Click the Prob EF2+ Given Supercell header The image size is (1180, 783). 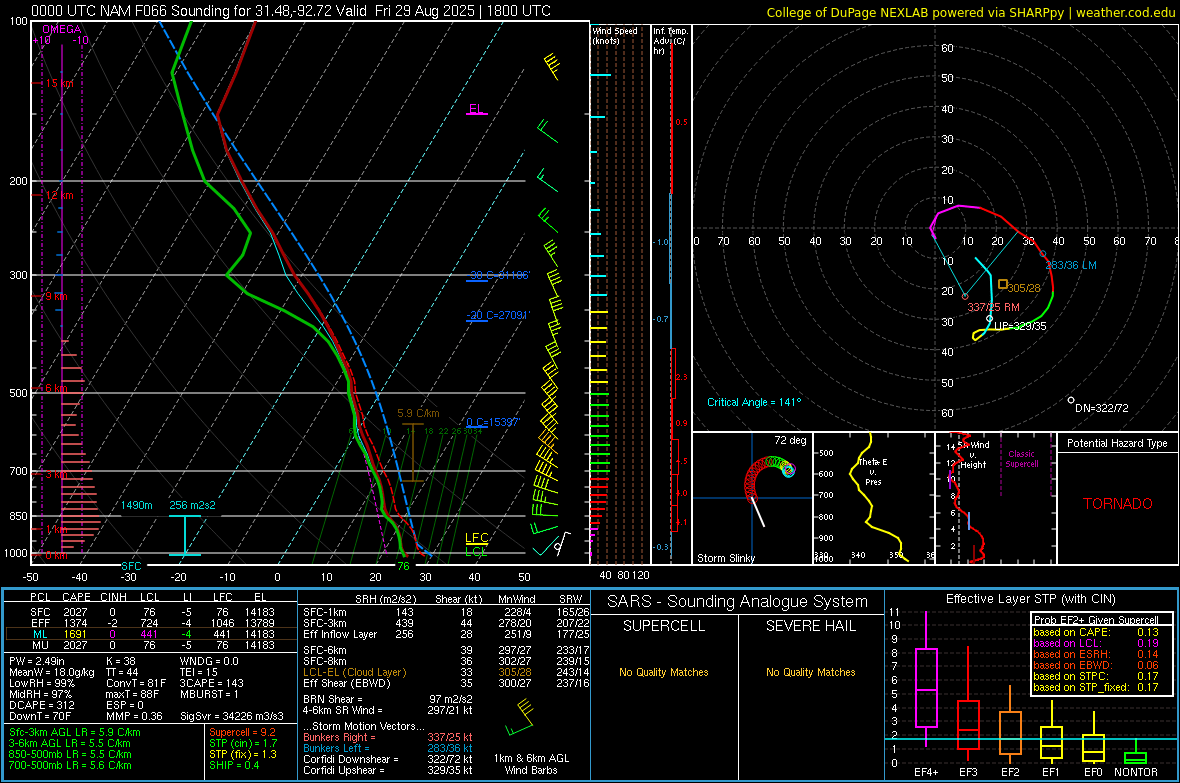pos(1096,620)
